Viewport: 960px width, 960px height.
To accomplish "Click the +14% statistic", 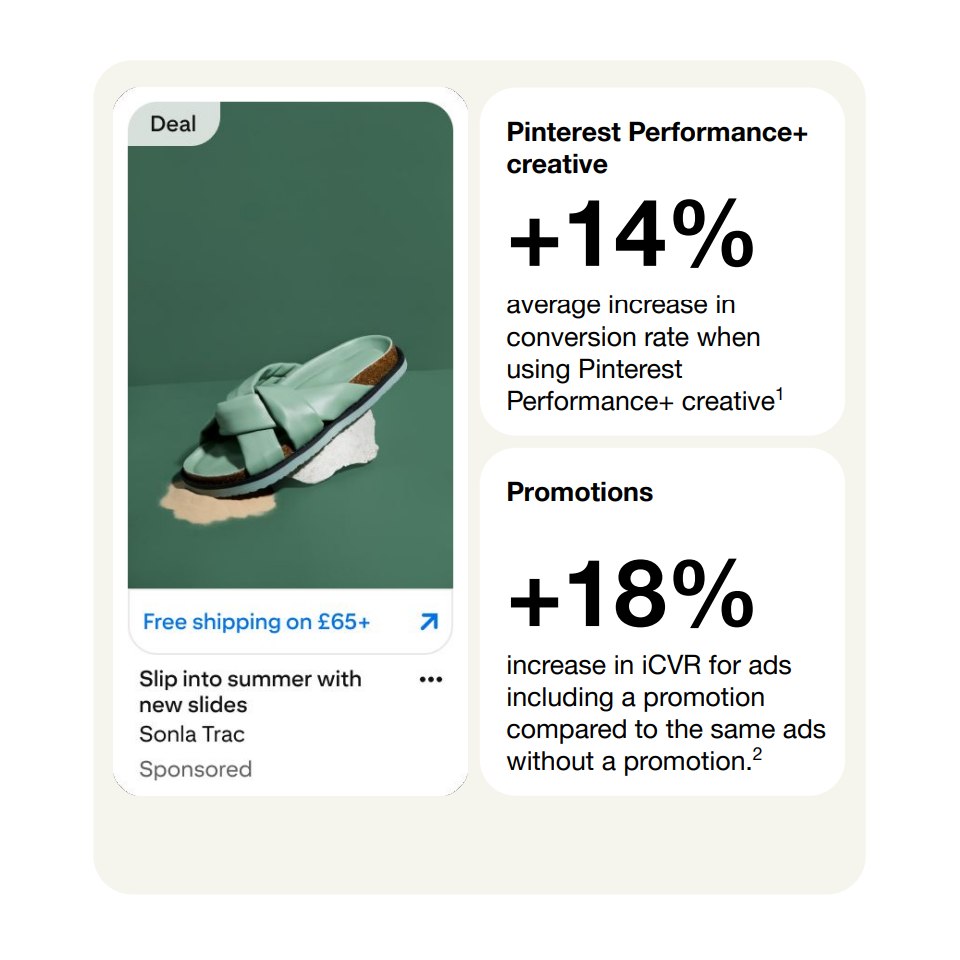I will pyautogui.click(x=631, y=234).
